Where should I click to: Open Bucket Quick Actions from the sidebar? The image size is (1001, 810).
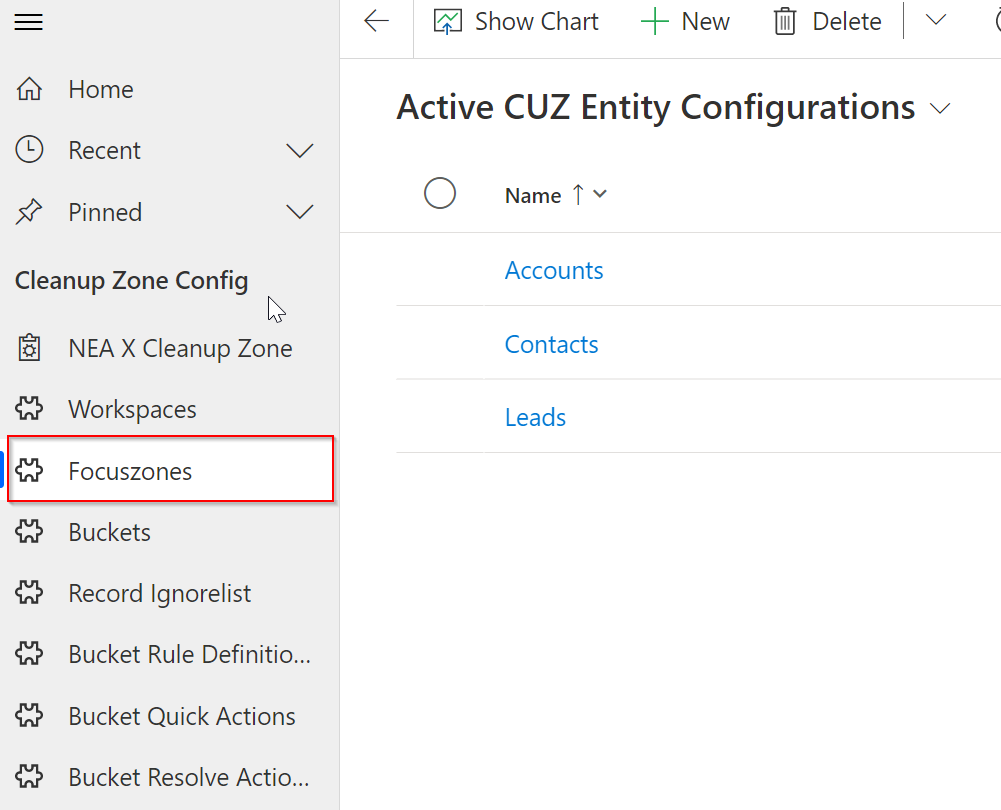[x=182, y=716]
